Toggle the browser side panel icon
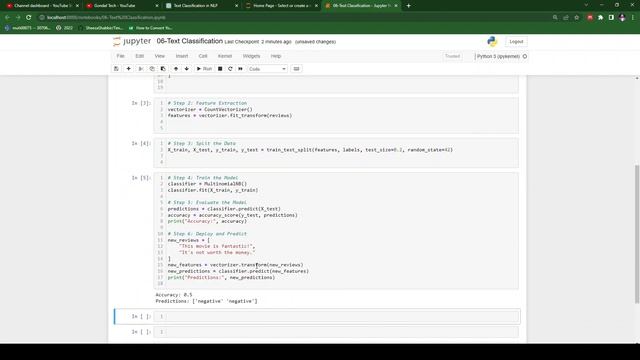640x360 pixels. click(611, 18)
